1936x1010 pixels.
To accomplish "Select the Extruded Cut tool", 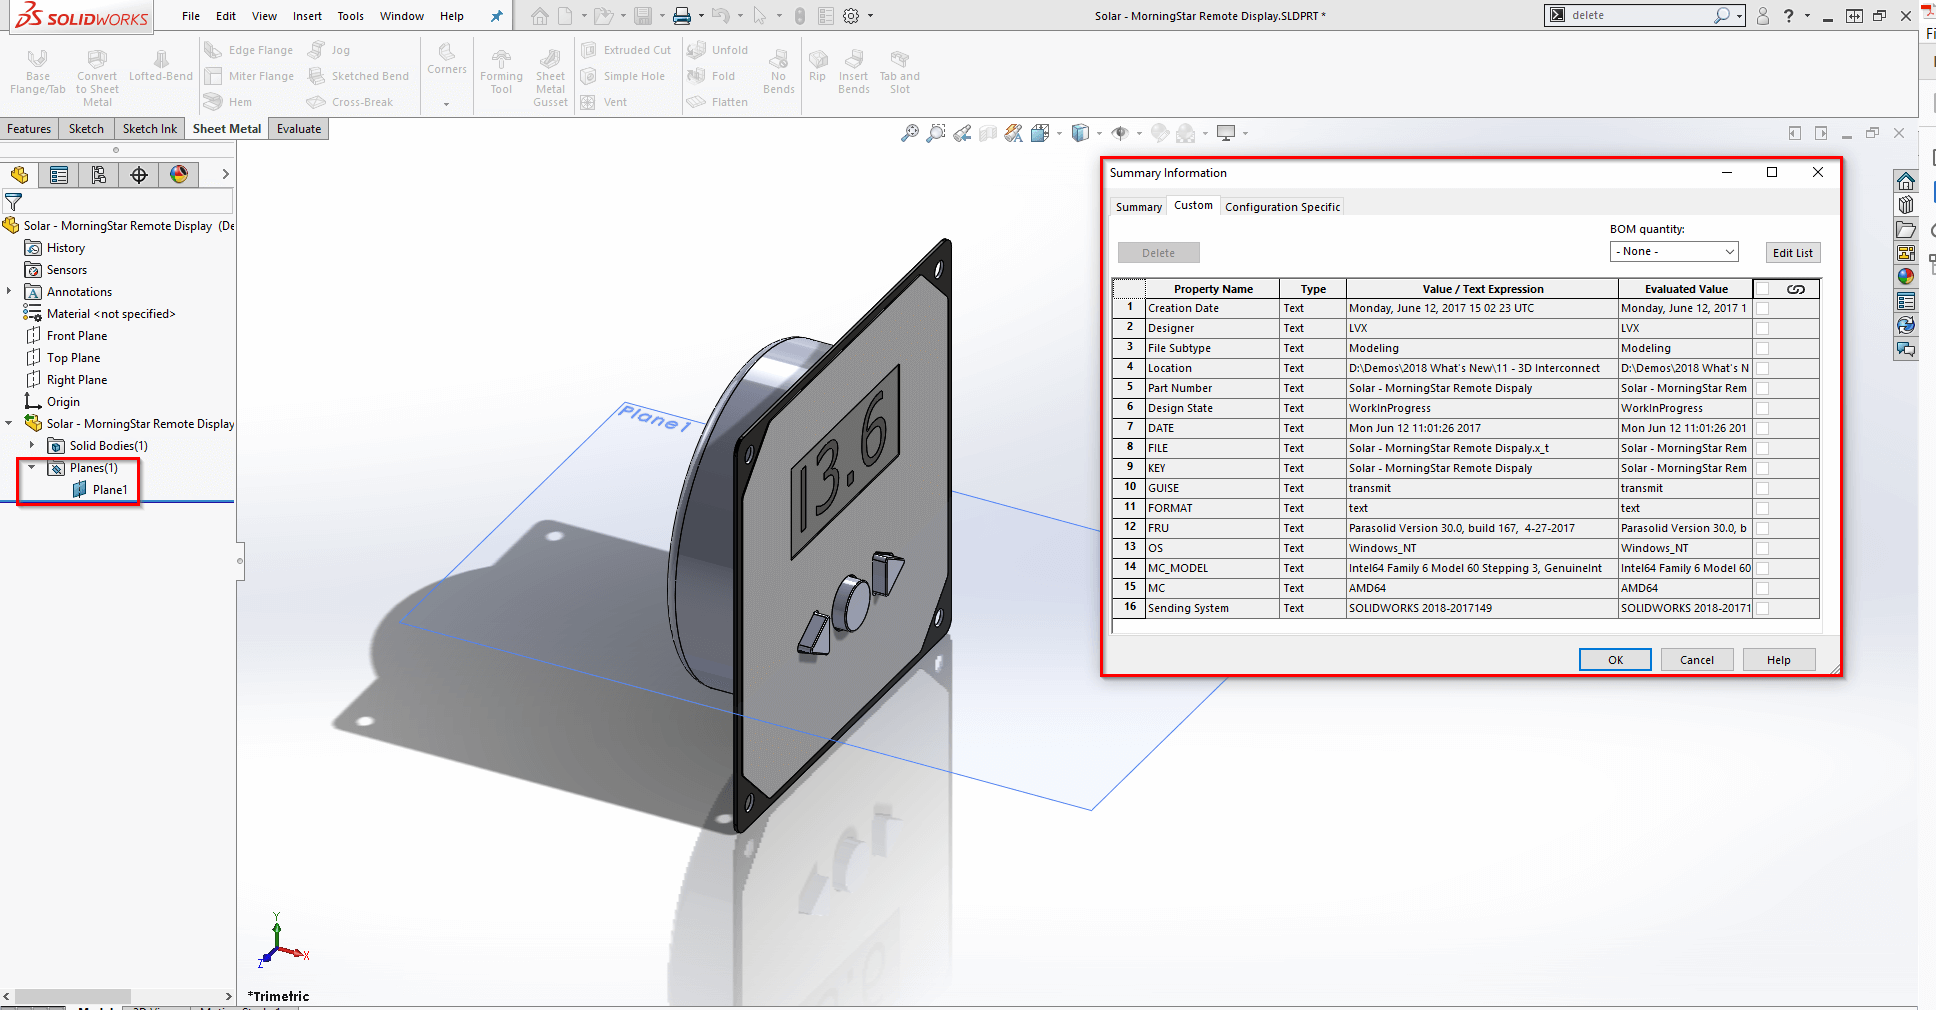I will [x=626, y=50].
